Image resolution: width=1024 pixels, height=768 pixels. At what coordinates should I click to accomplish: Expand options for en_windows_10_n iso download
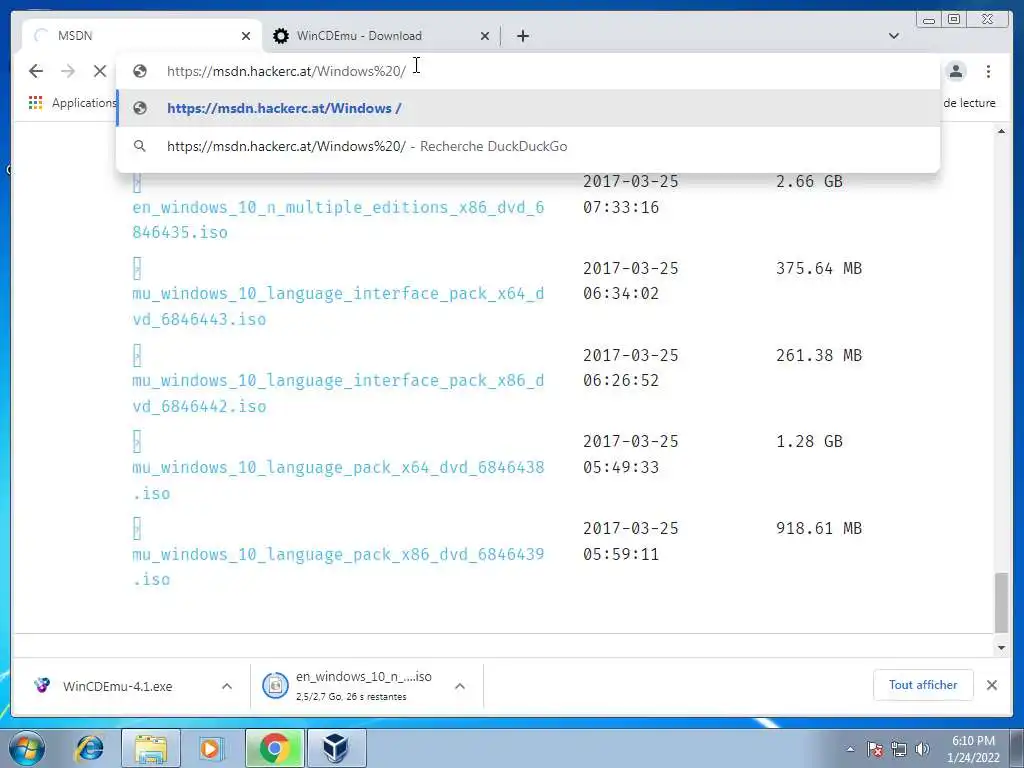point(460,686)
